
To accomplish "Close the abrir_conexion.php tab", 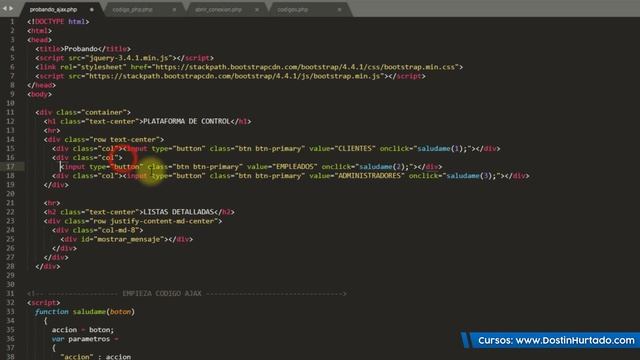I will 257,9.
